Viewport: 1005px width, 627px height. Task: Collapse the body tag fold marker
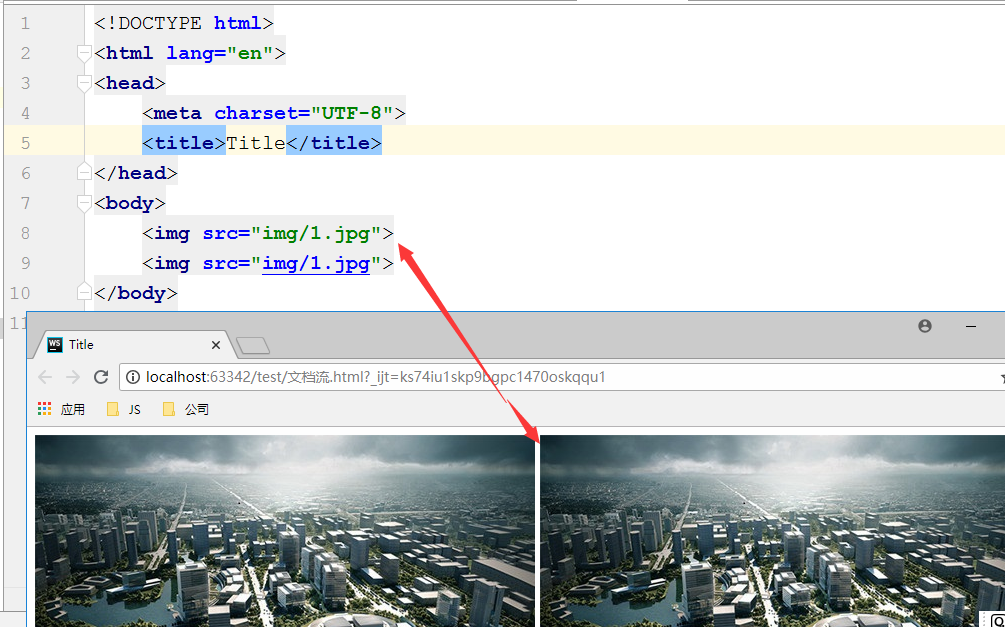click(x=84, y=203)
